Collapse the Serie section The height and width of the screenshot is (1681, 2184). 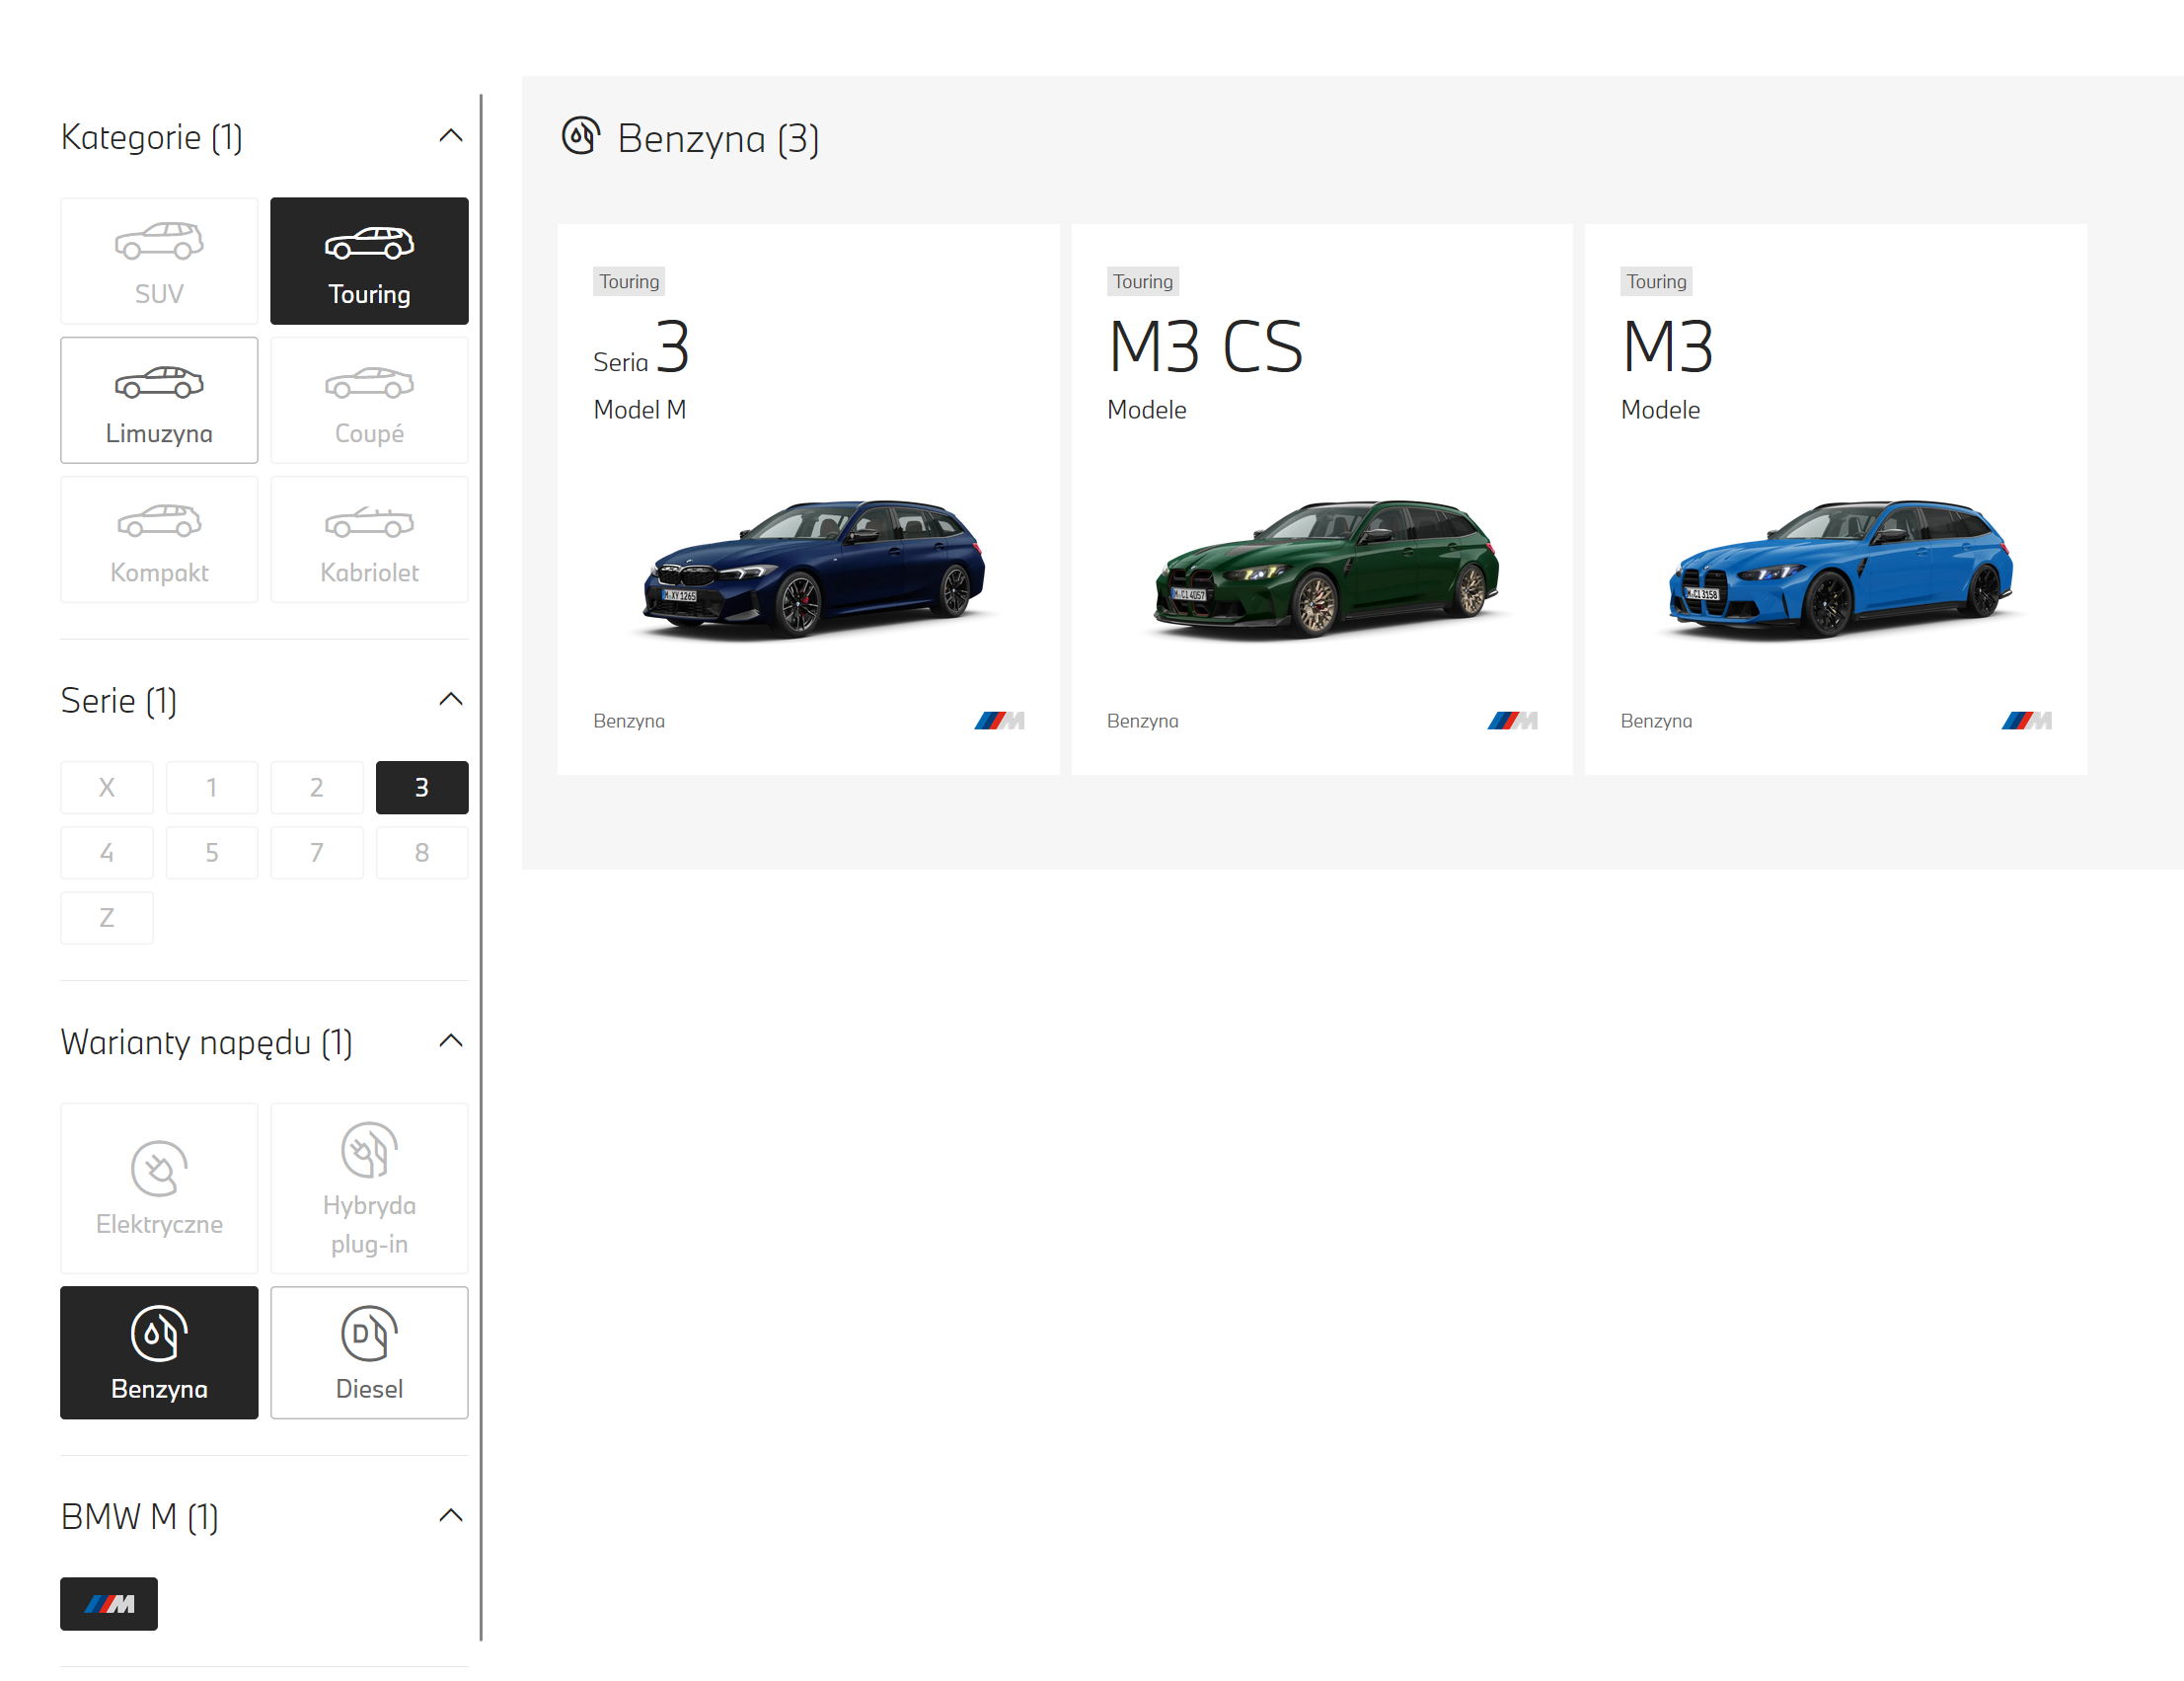pyautogui.click(x=451, y=699)
